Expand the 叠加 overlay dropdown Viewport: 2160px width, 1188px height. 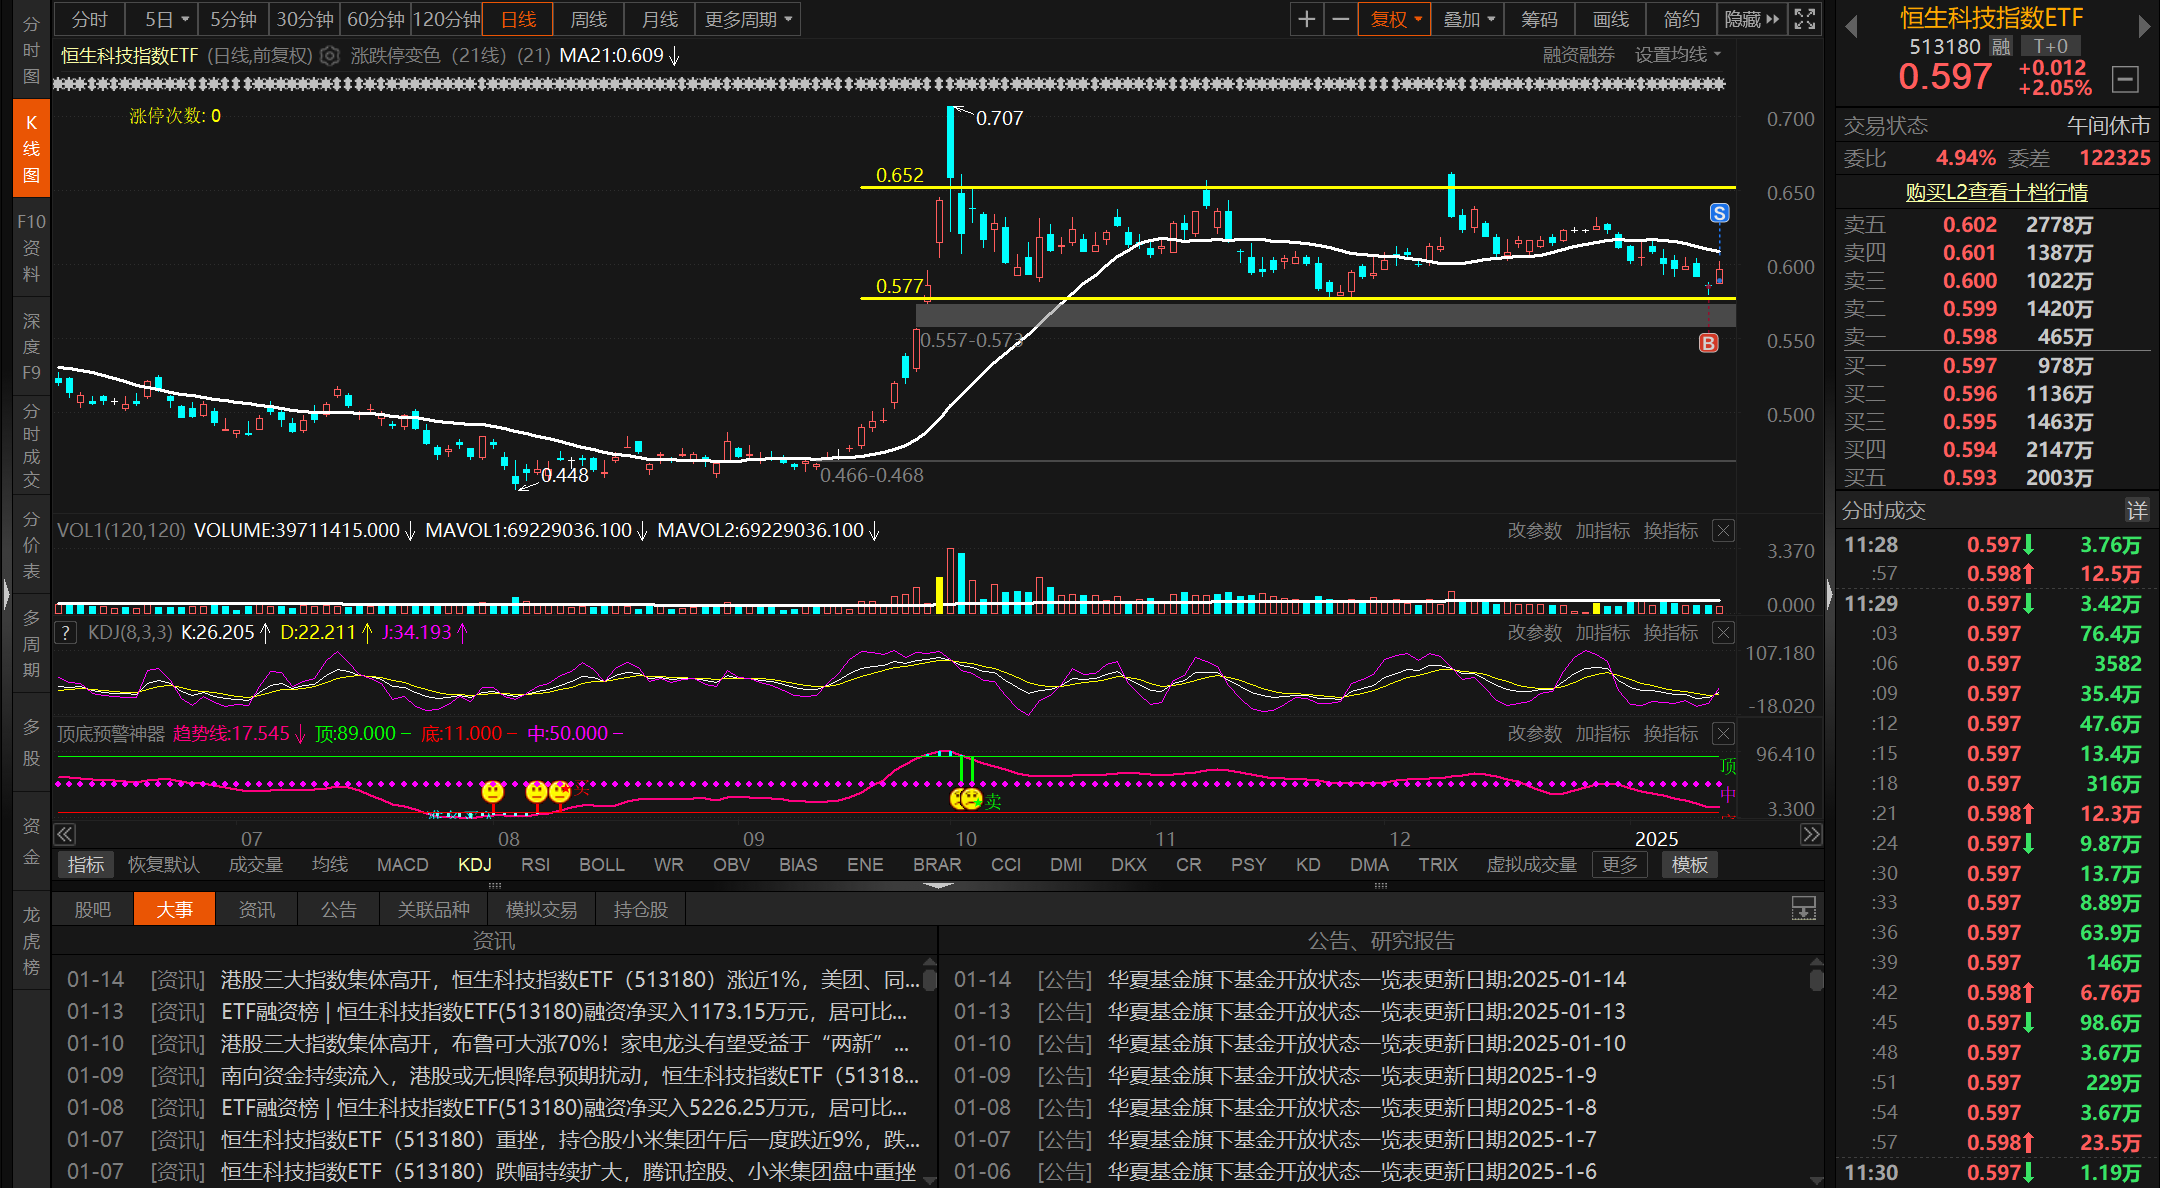[x=1466, y=18]
